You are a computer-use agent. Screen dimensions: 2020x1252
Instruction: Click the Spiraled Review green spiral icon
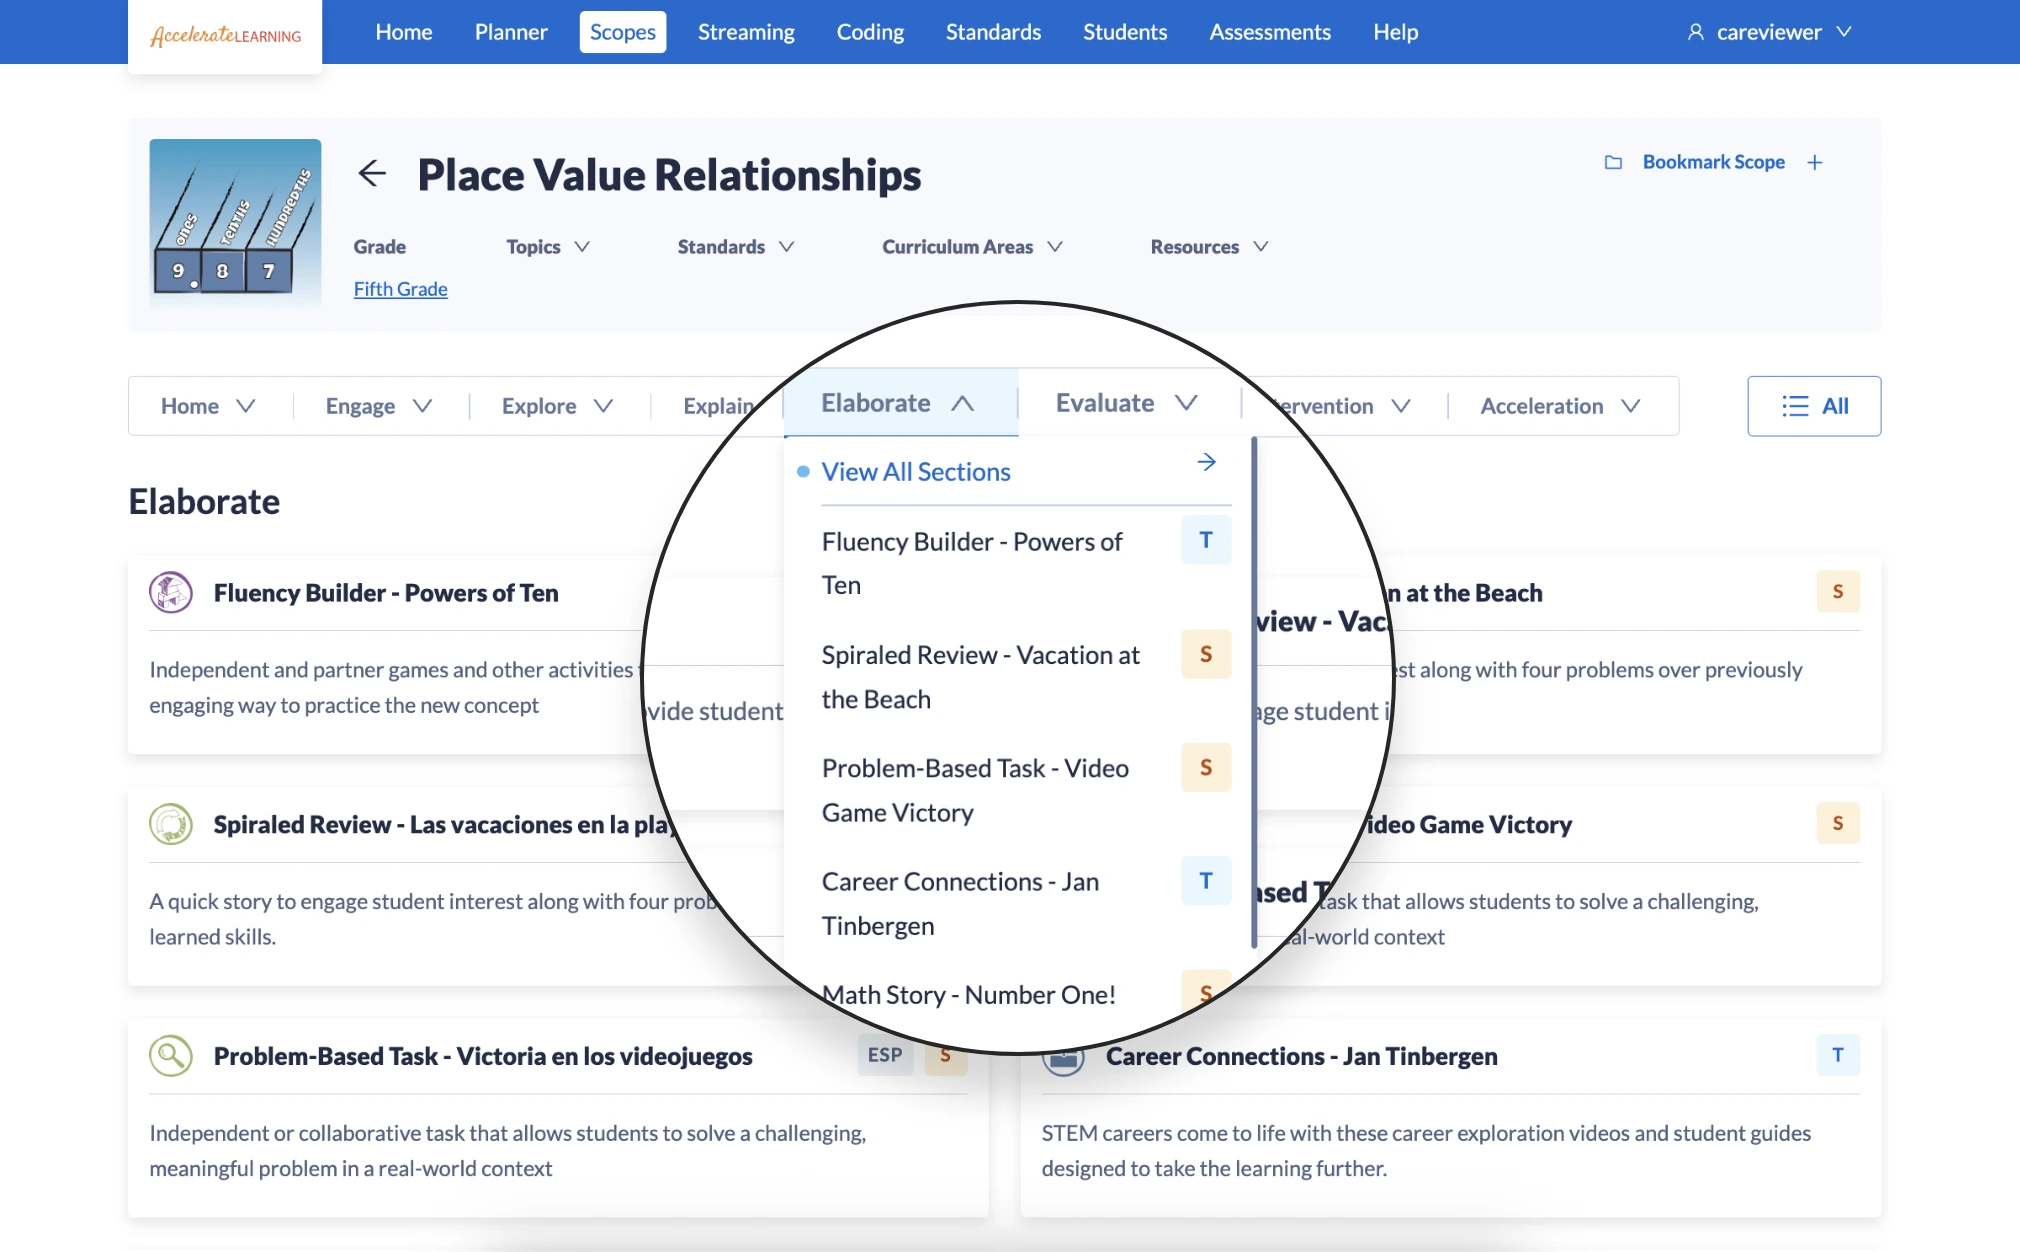point(171,825)
